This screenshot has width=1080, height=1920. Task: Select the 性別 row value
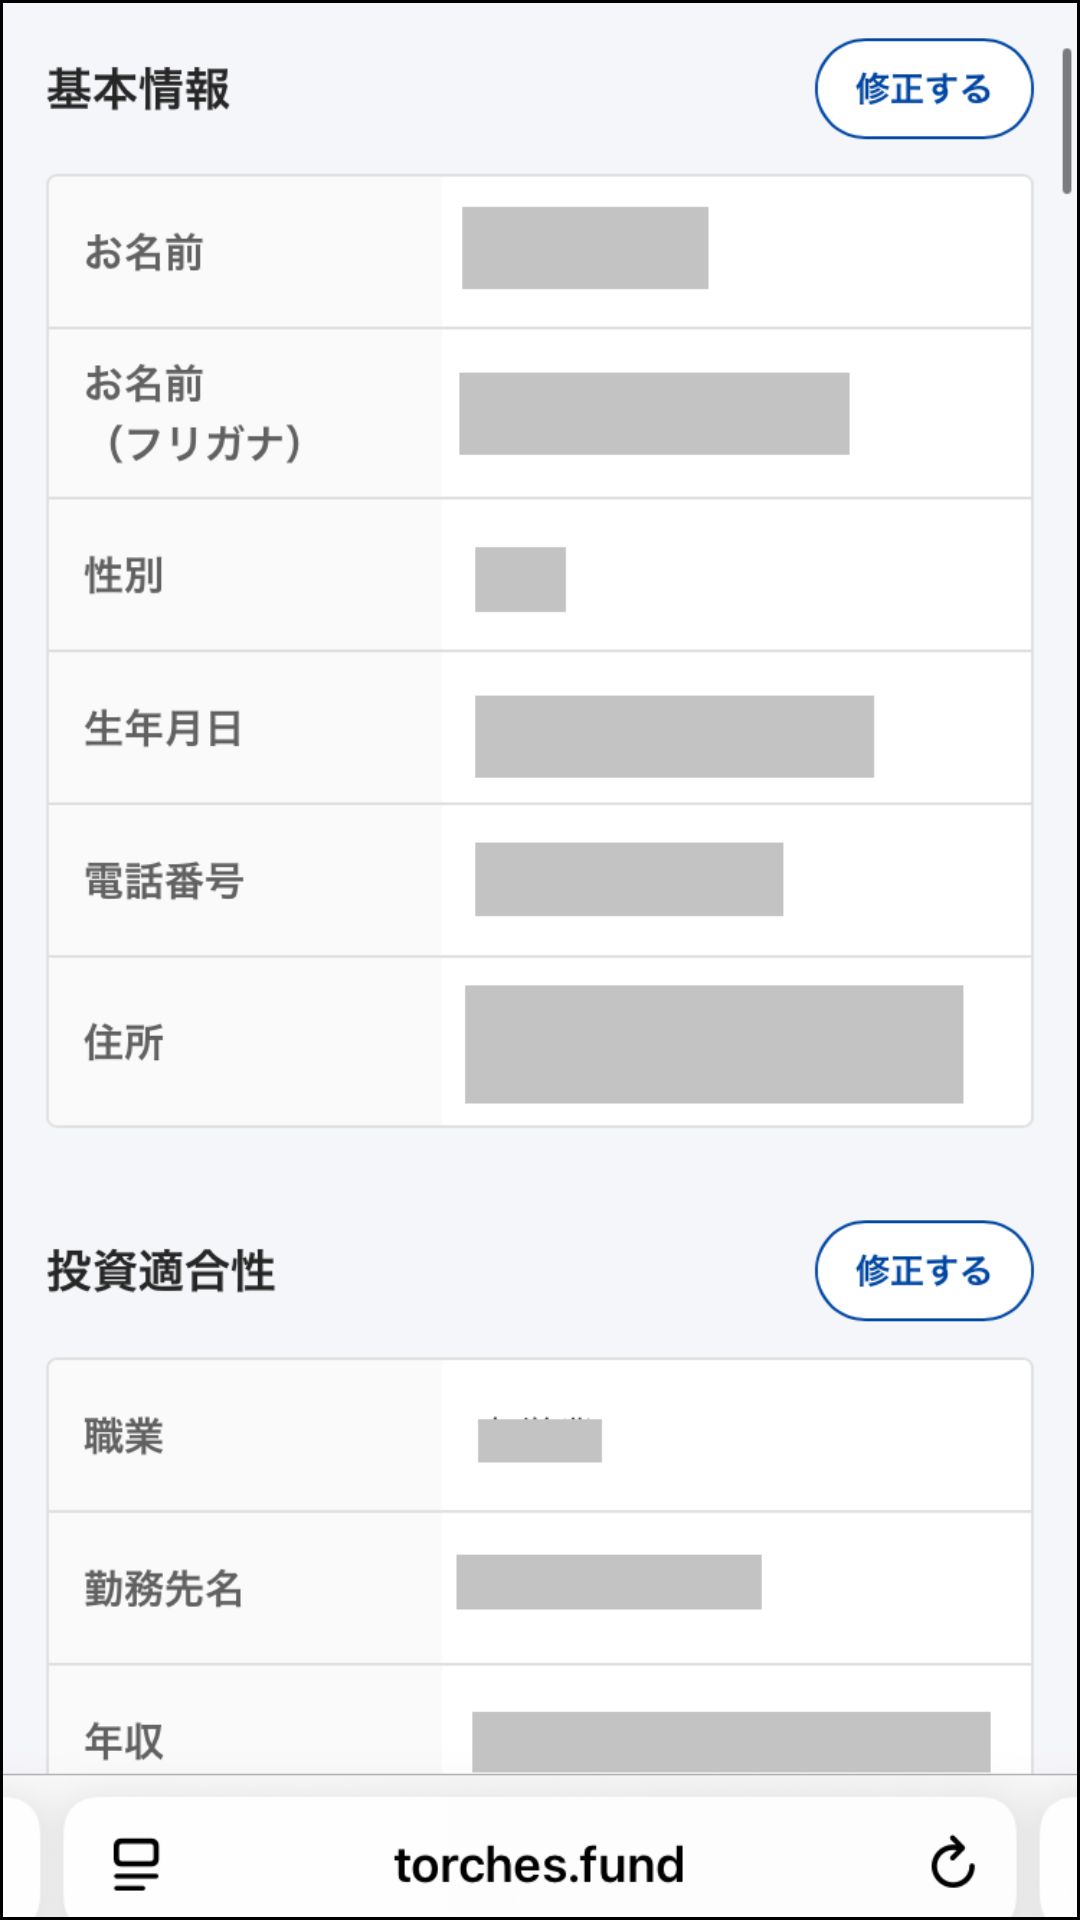520,579
